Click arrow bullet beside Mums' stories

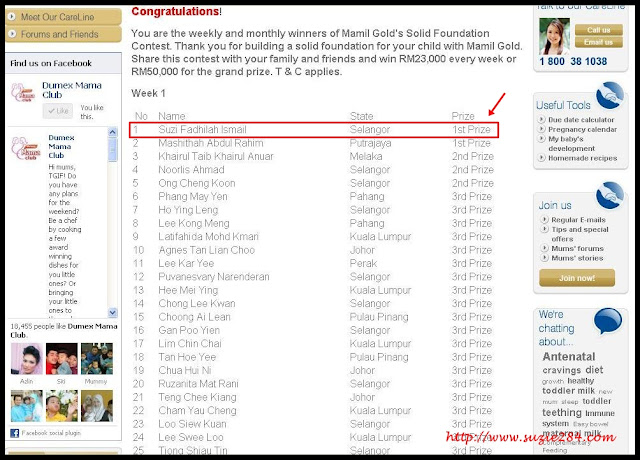pos(544,258)
